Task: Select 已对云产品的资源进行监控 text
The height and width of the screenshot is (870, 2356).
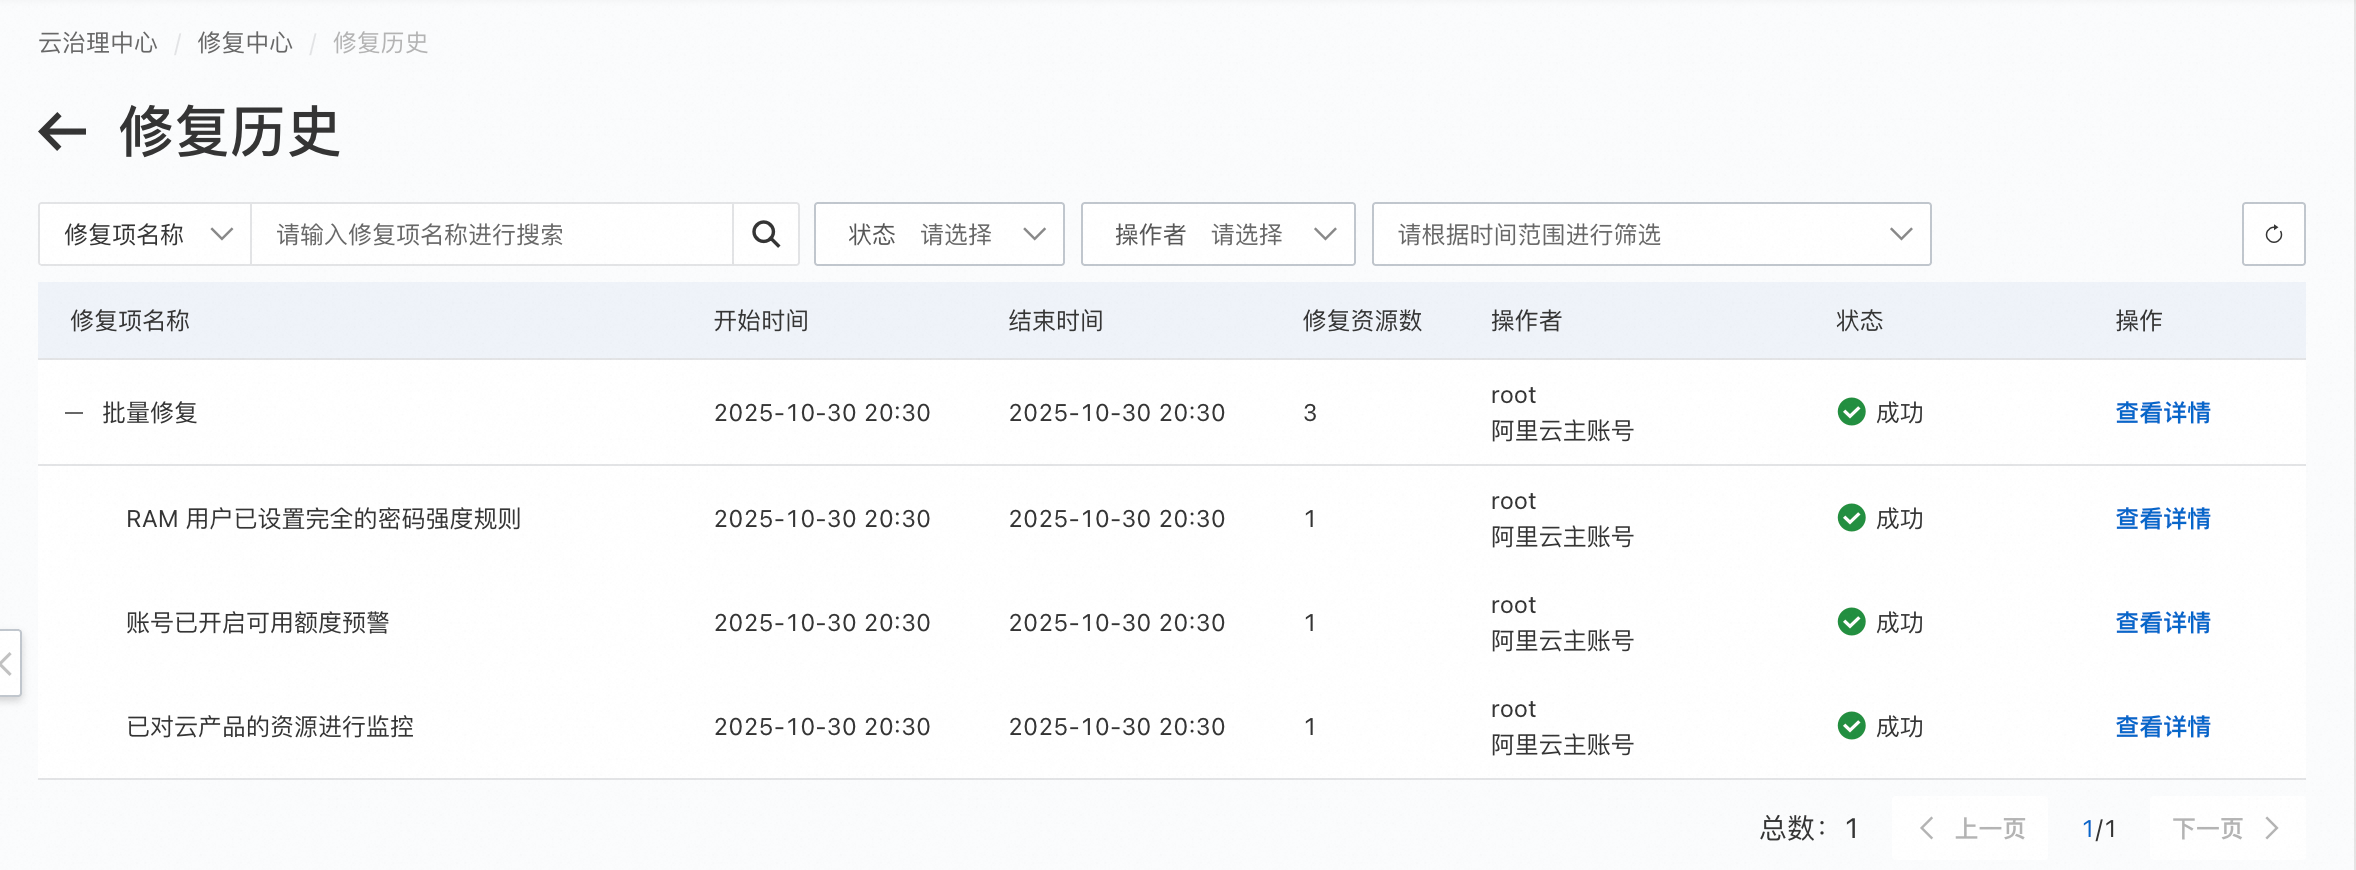Action: 270,727
